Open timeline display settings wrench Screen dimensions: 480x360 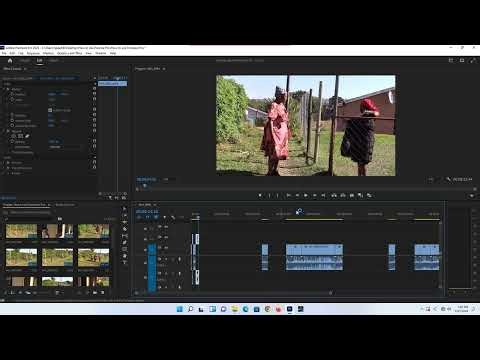coord(173,217)
